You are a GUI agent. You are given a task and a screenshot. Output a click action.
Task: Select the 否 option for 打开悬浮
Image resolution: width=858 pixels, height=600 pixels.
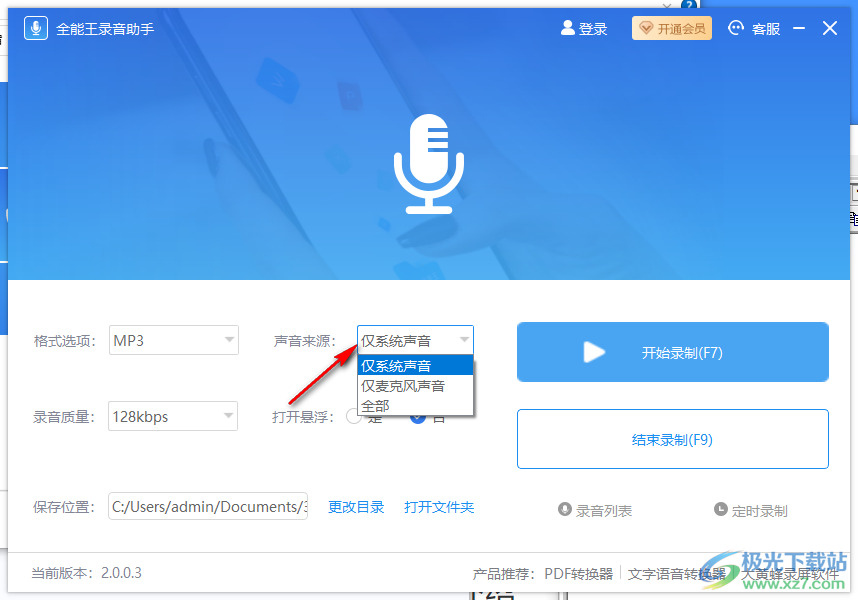pyautogui.click(x=417, y=418)
